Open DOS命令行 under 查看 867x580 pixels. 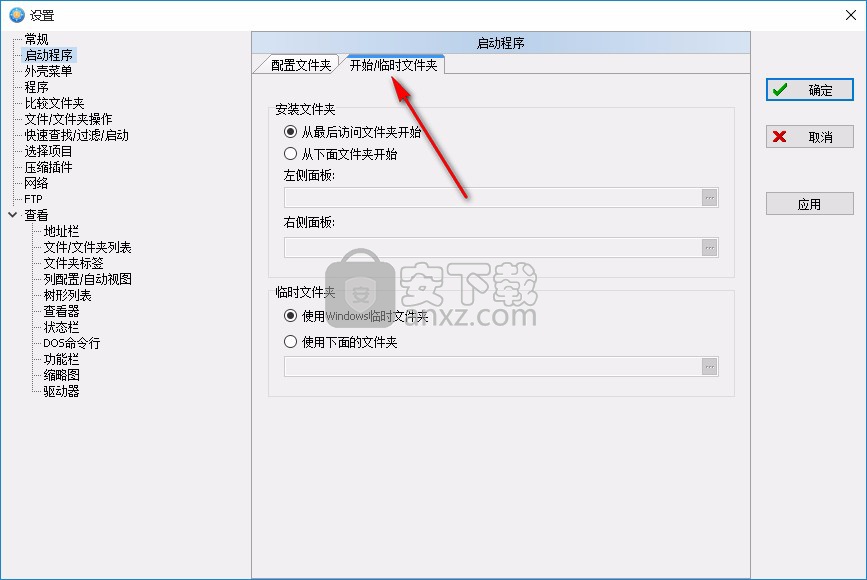[72, 343]
